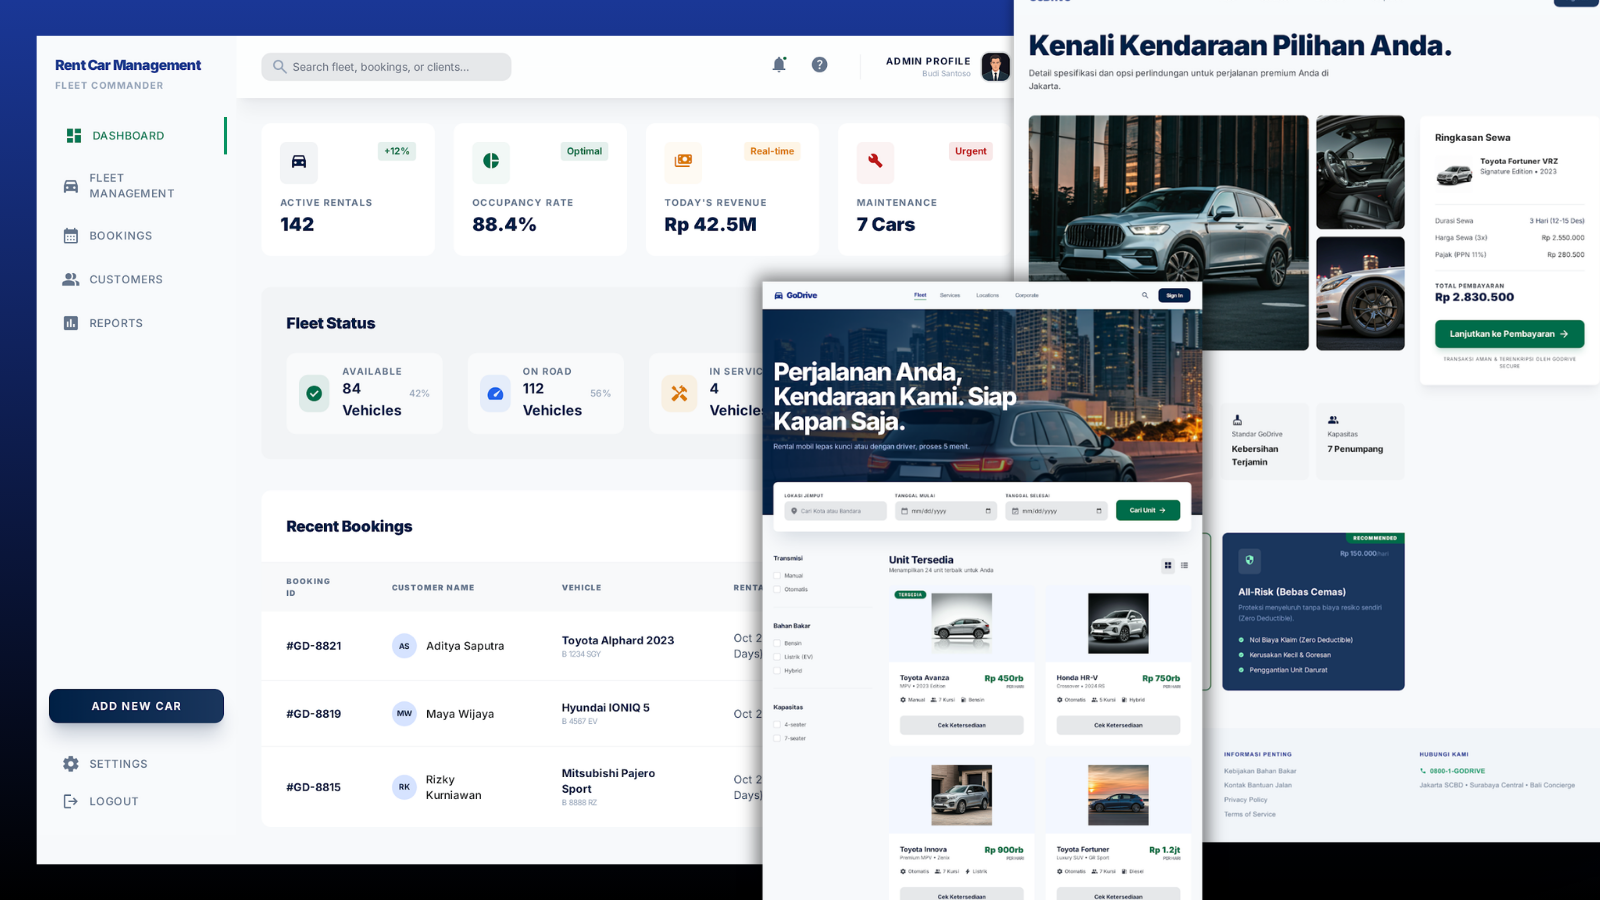Check the Hybrid fuel filter
The height and width of the screenshot is (900, 1600).
coord(777,670)
